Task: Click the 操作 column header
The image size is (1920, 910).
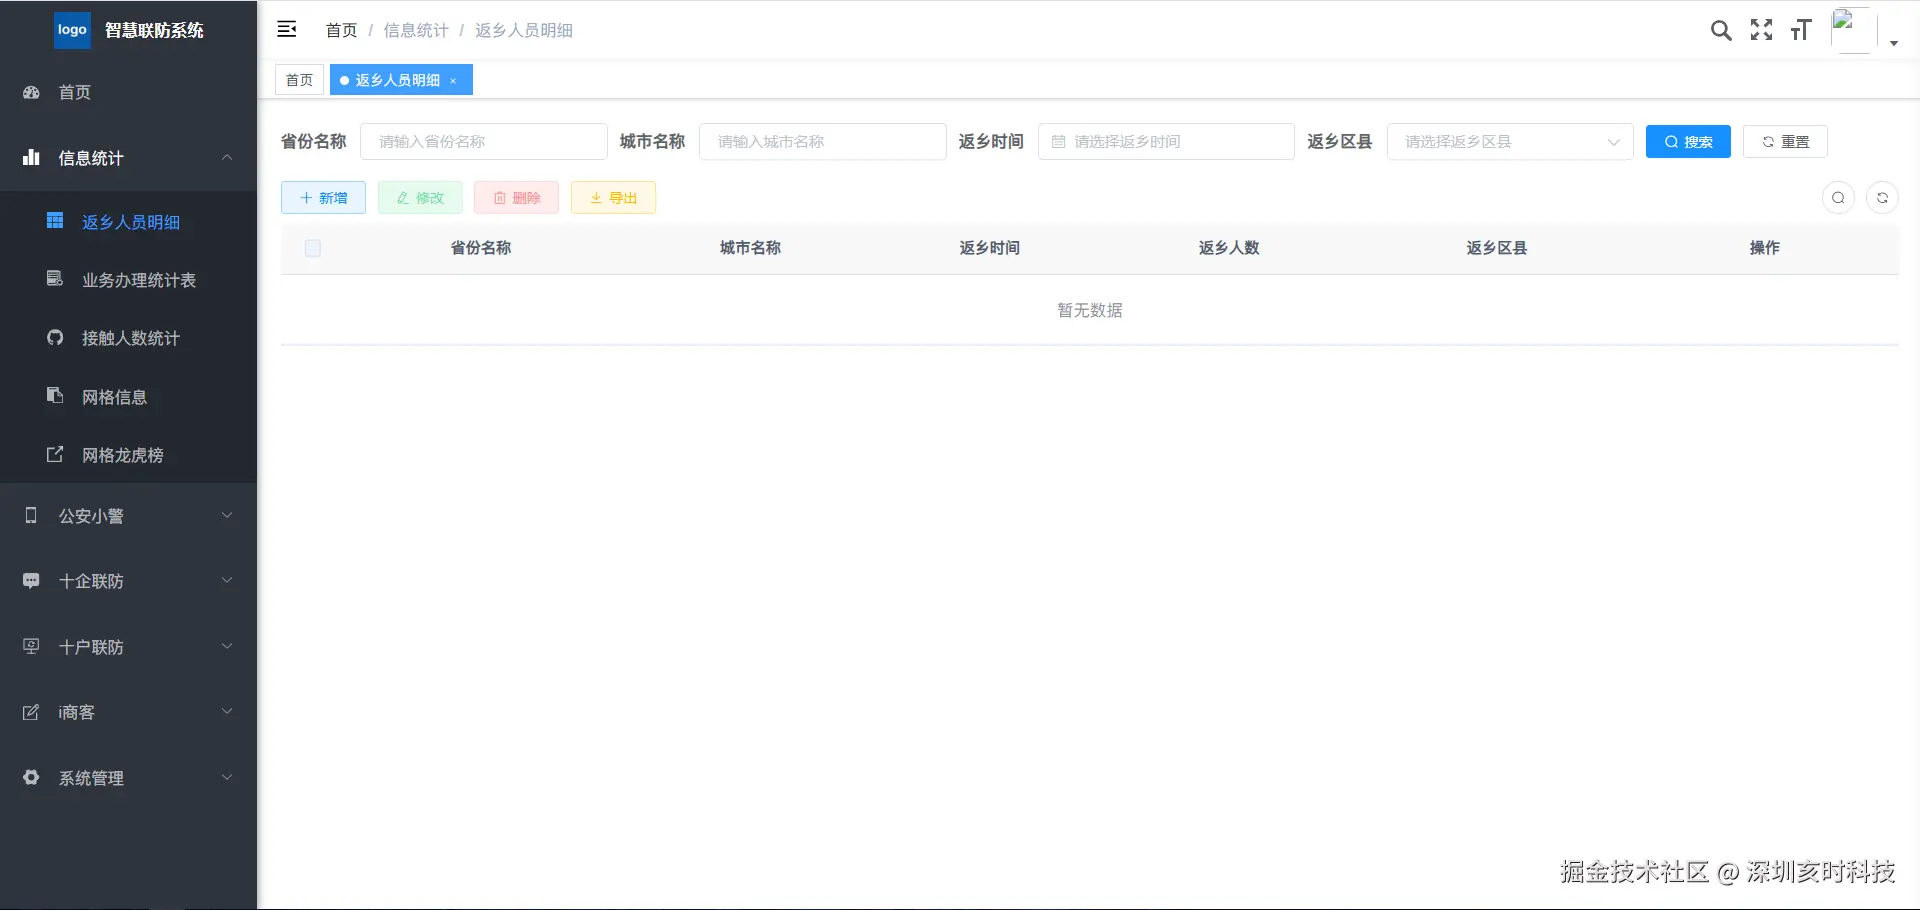Action: click(x=1765, y=248)
